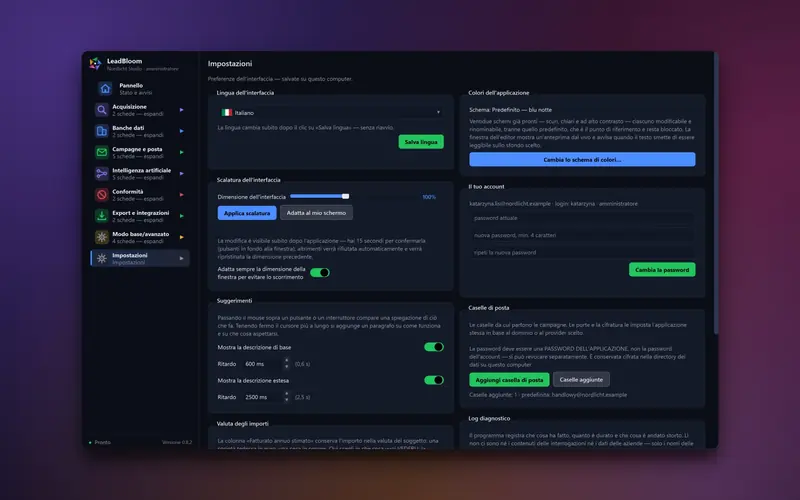800x500 pixels.
Task: Click the green Pronto status dot
Action: click(90, 443)
